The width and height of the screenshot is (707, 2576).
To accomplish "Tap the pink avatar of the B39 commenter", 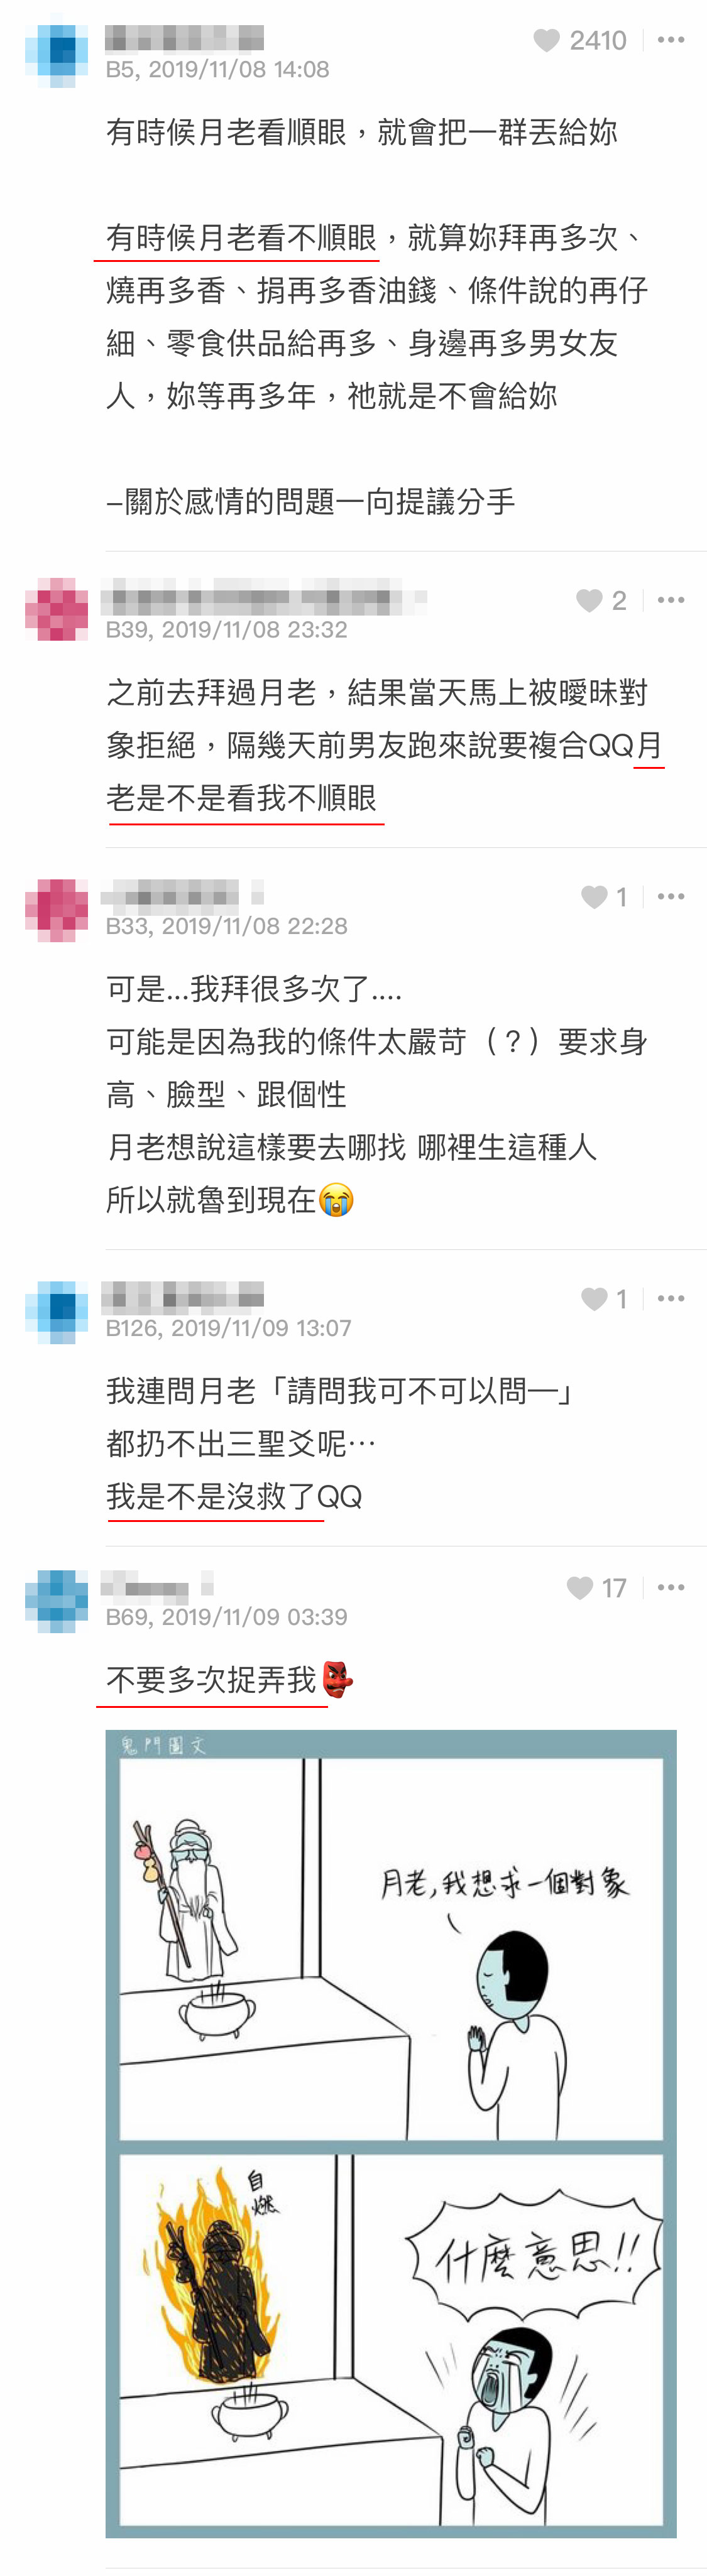I will click(x=56, y=609).
